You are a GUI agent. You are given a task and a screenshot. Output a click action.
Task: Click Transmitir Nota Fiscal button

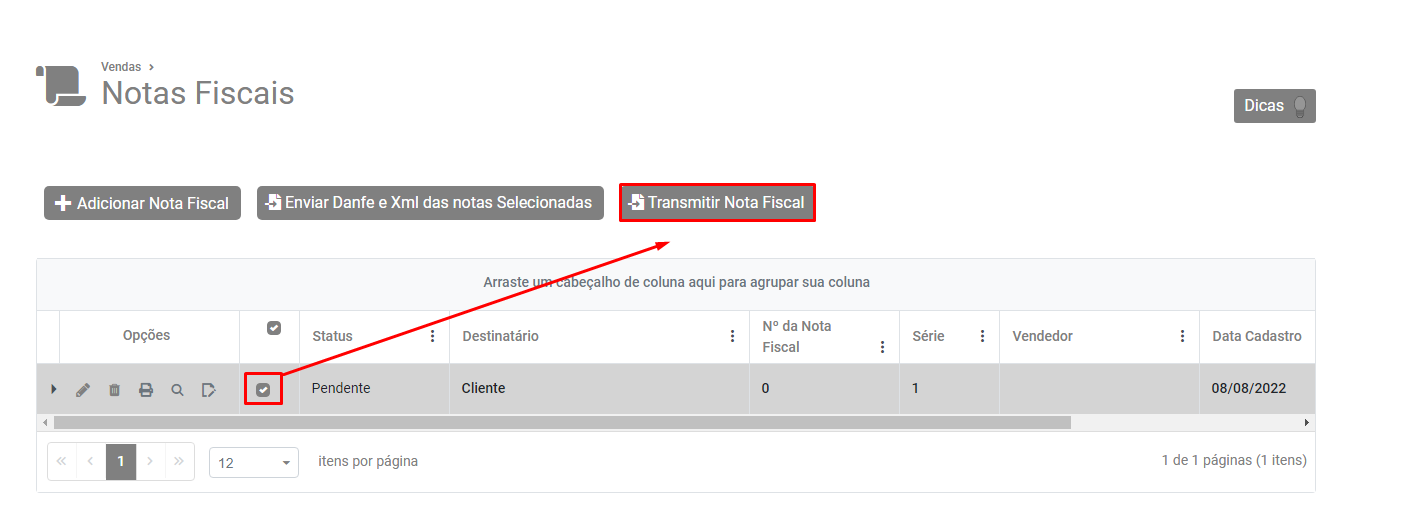(x=717, y=202)
